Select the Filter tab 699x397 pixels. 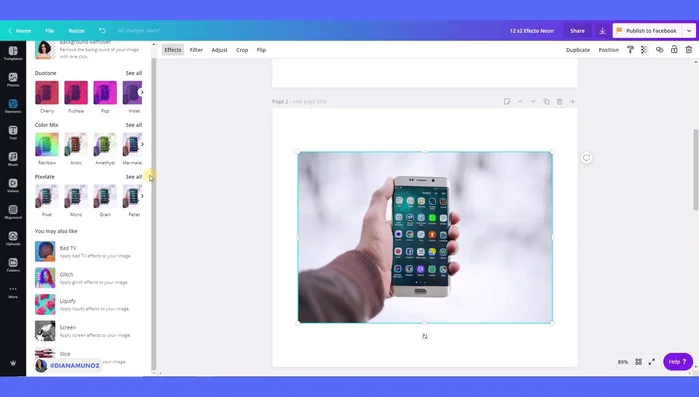(196, 50)
